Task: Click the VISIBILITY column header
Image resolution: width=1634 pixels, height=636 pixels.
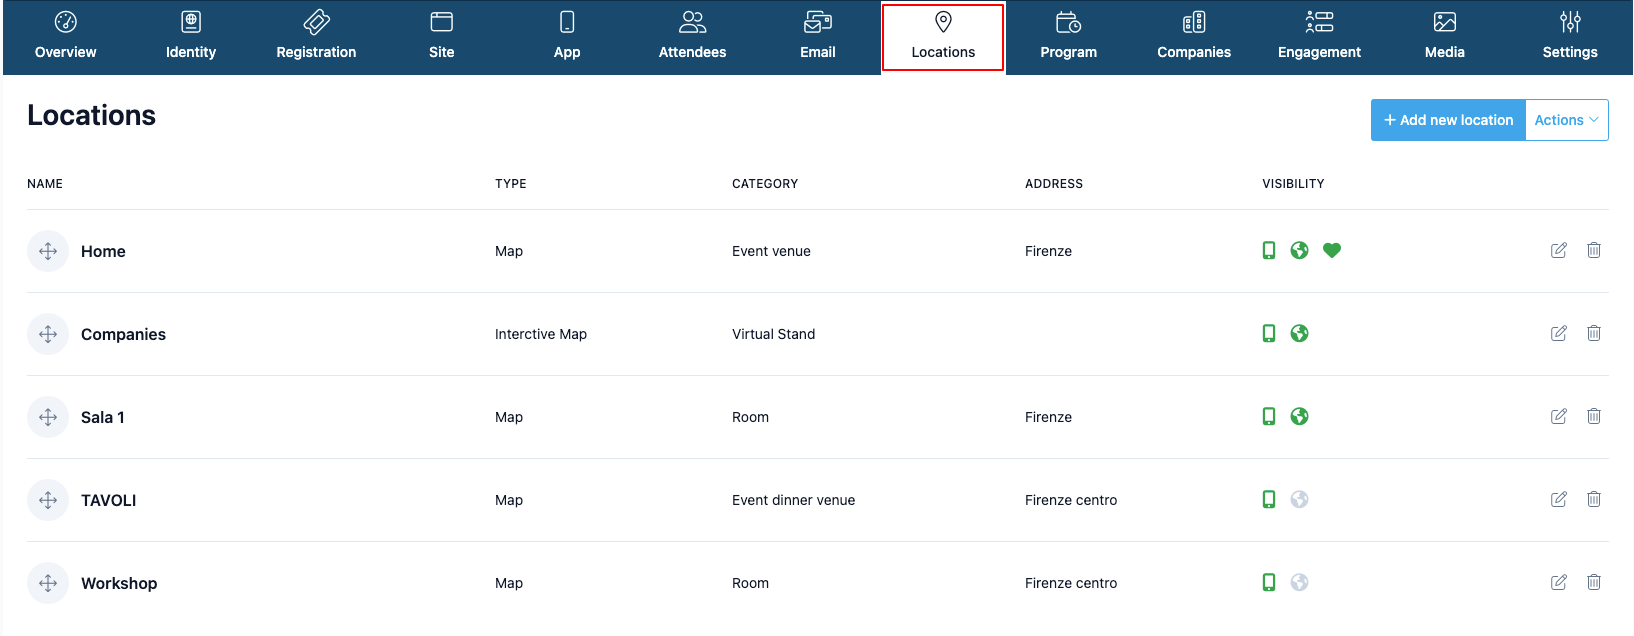Action: [x=1293, y=184]
